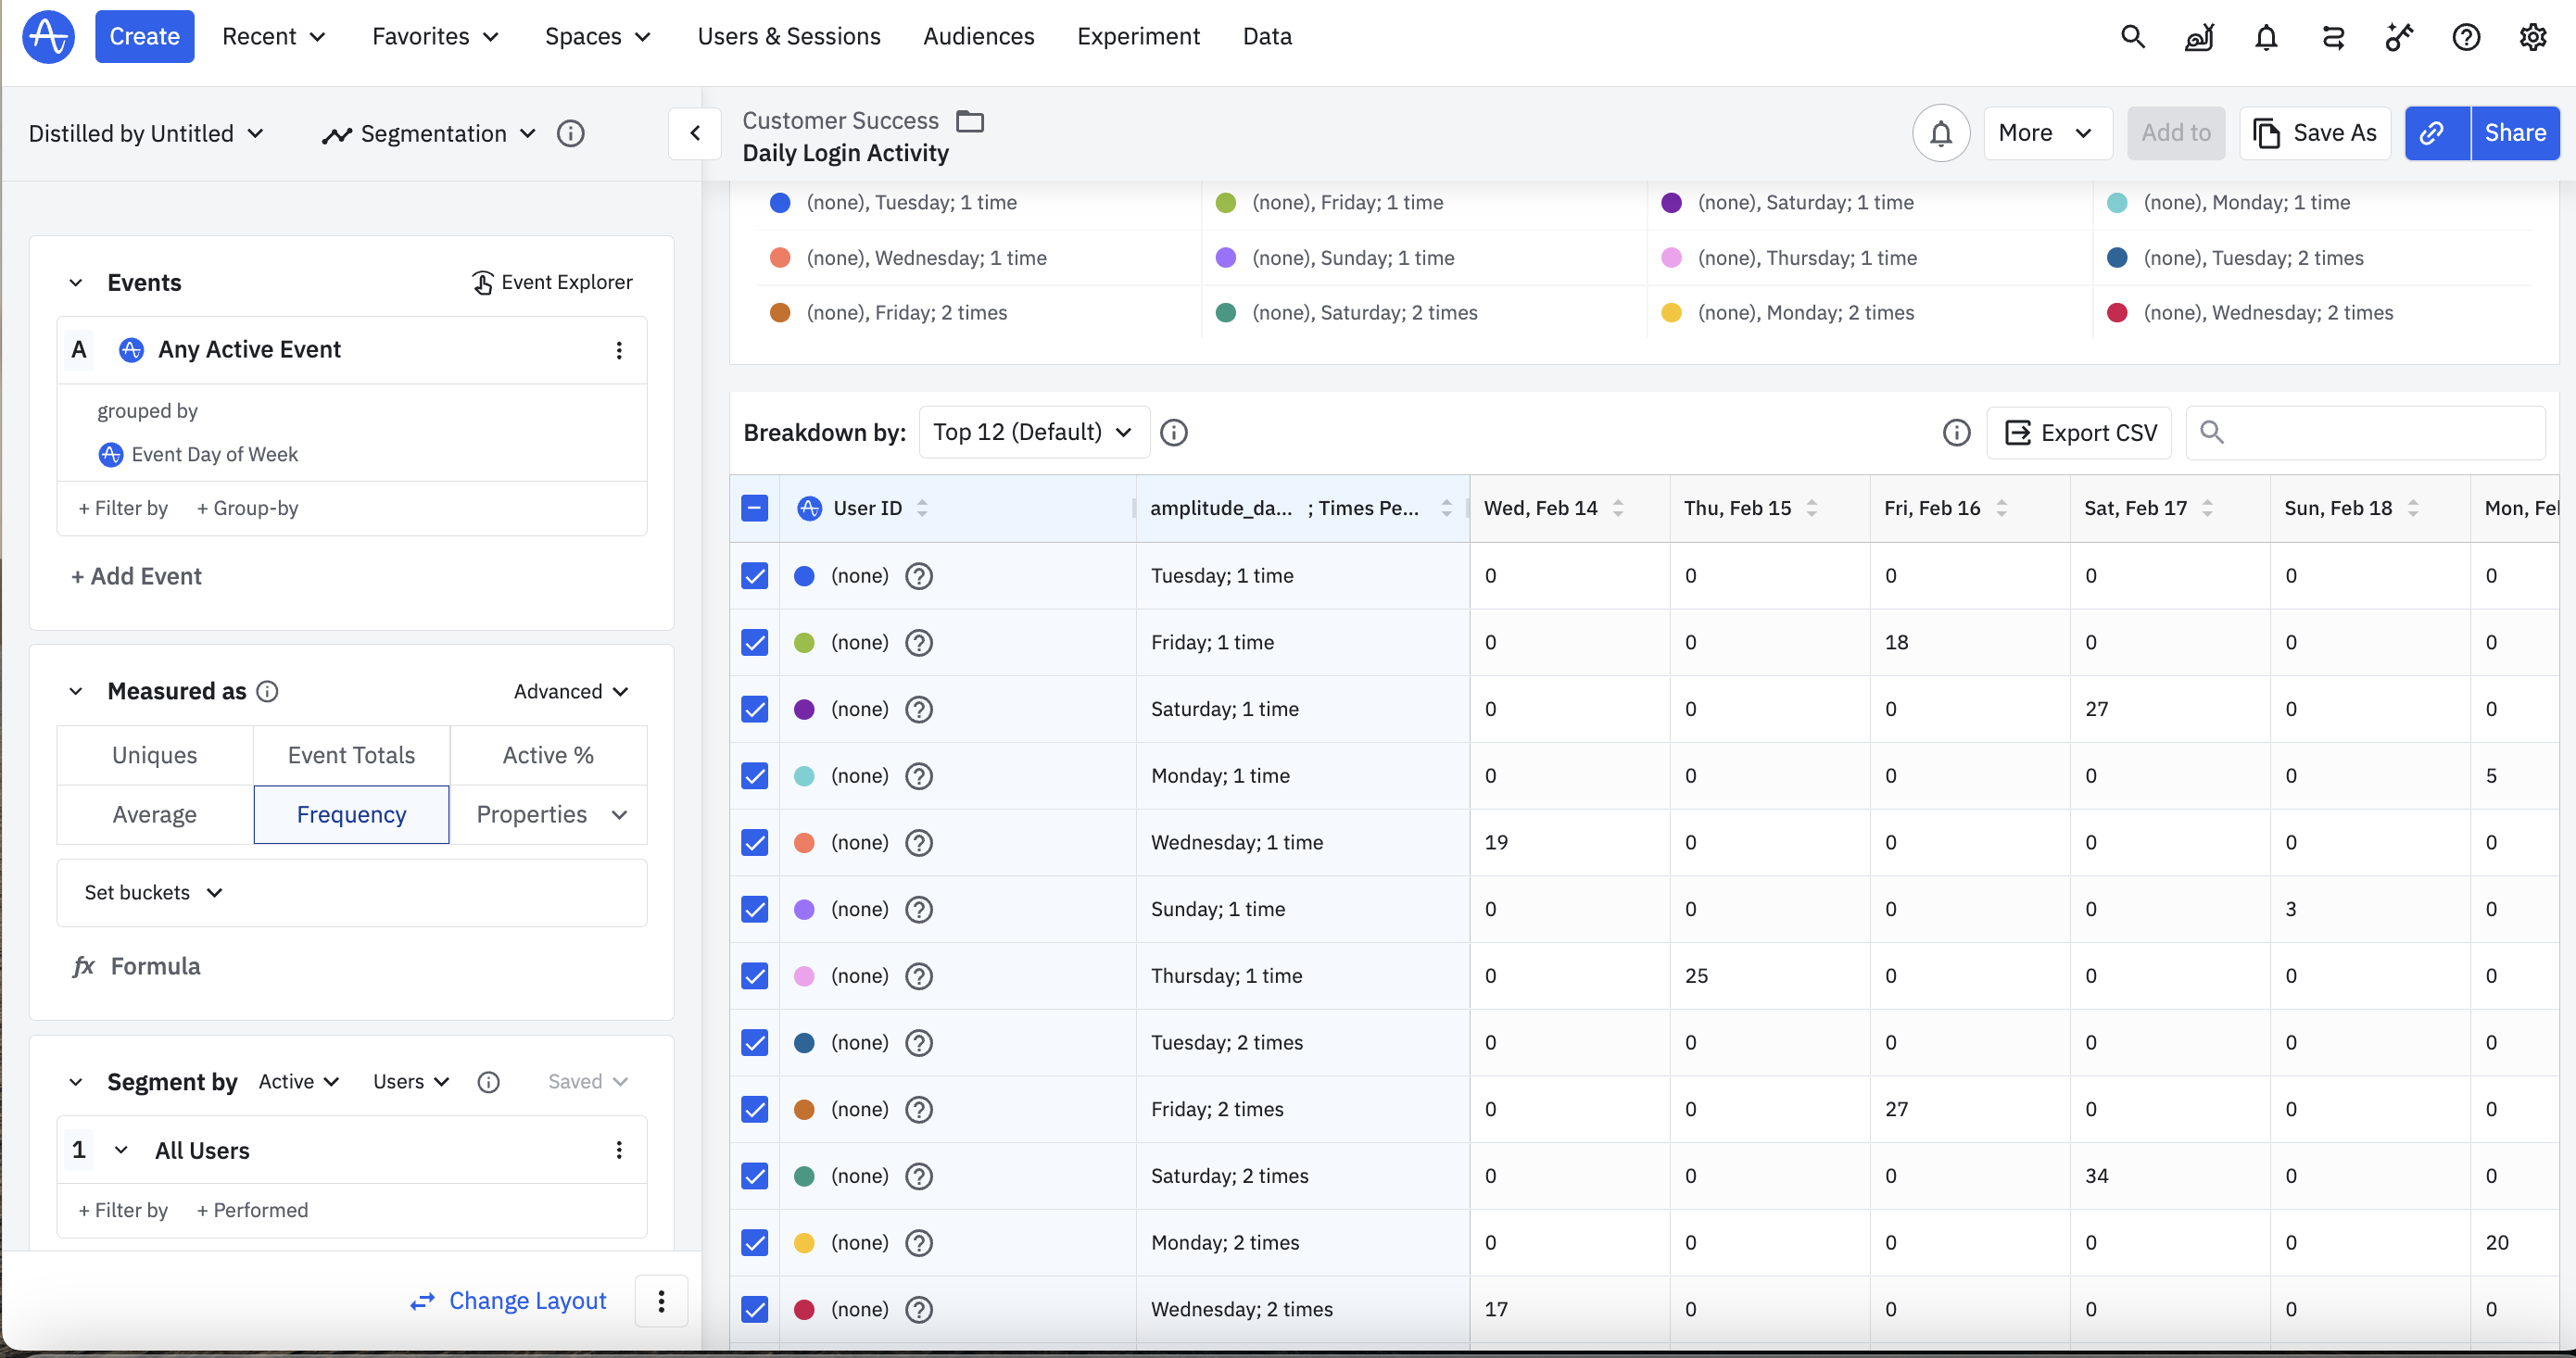Open the More dropdown menu
Viewport: 2576px width, 1358px height.
pos(2046,133)
